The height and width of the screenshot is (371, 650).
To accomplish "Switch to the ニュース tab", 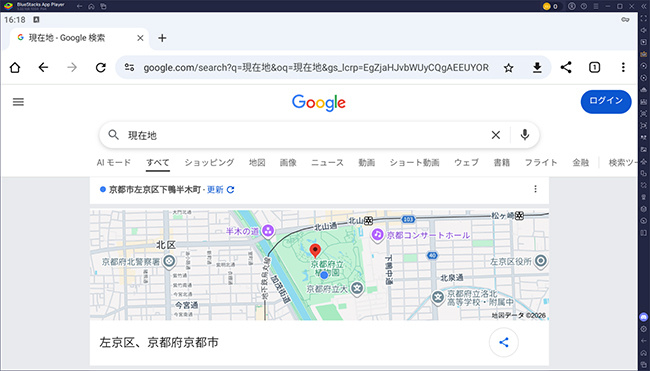I will [327, 162].
